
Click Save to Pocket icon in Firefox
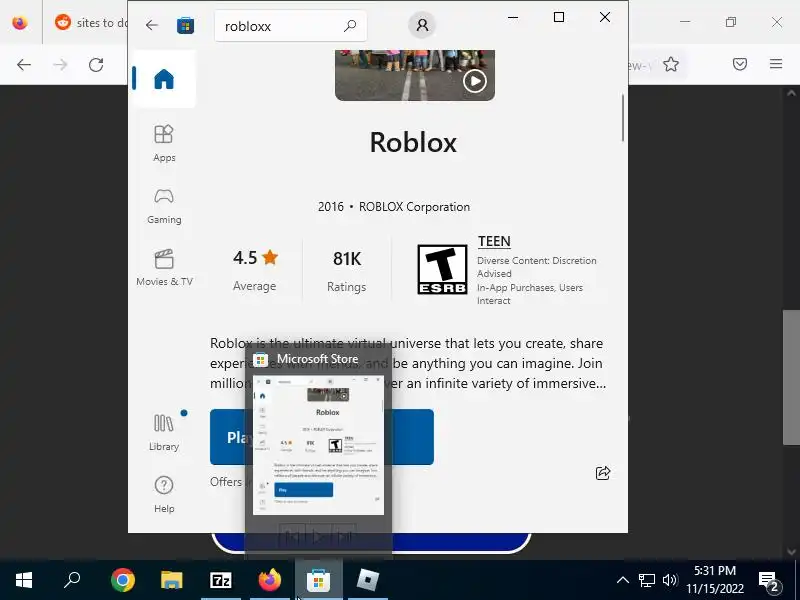(739, 64)
